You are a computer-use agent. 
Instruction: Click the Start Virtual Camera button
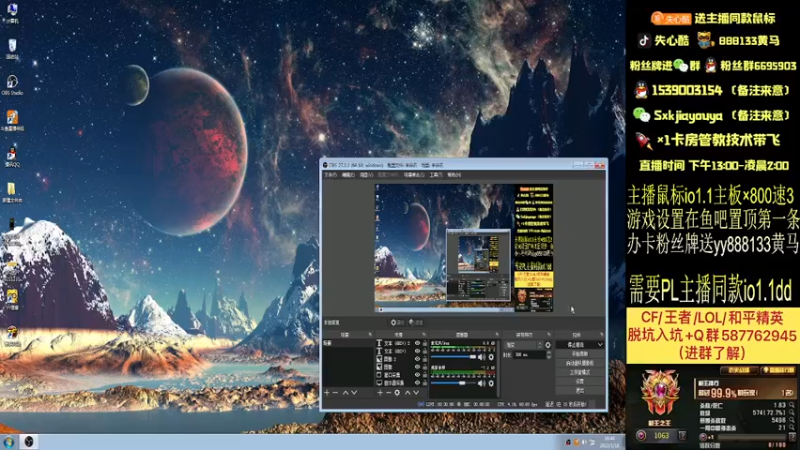(x=580, y=363)
